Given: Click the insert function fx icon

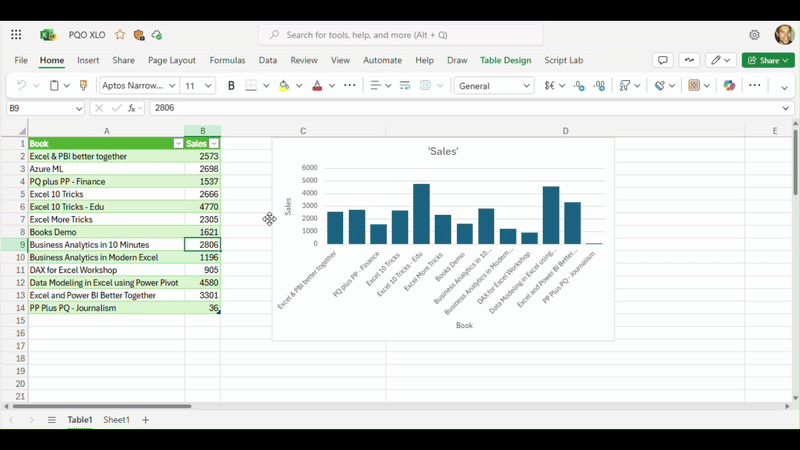Looking at the screenshot, I should [x=131, y=108].
